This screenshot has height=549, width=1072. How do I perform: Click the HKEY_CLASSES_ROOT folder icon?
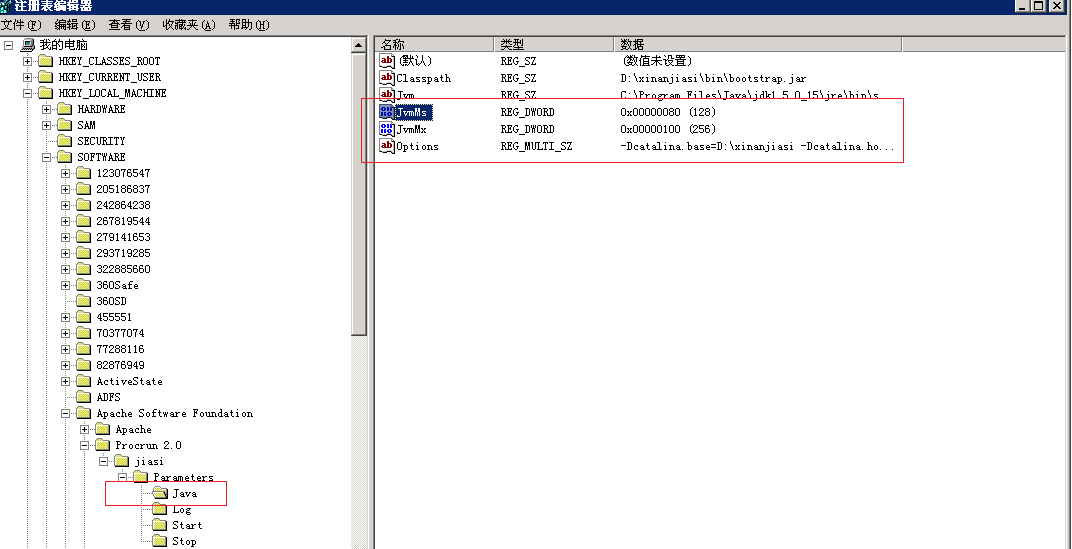coord(45,61)
